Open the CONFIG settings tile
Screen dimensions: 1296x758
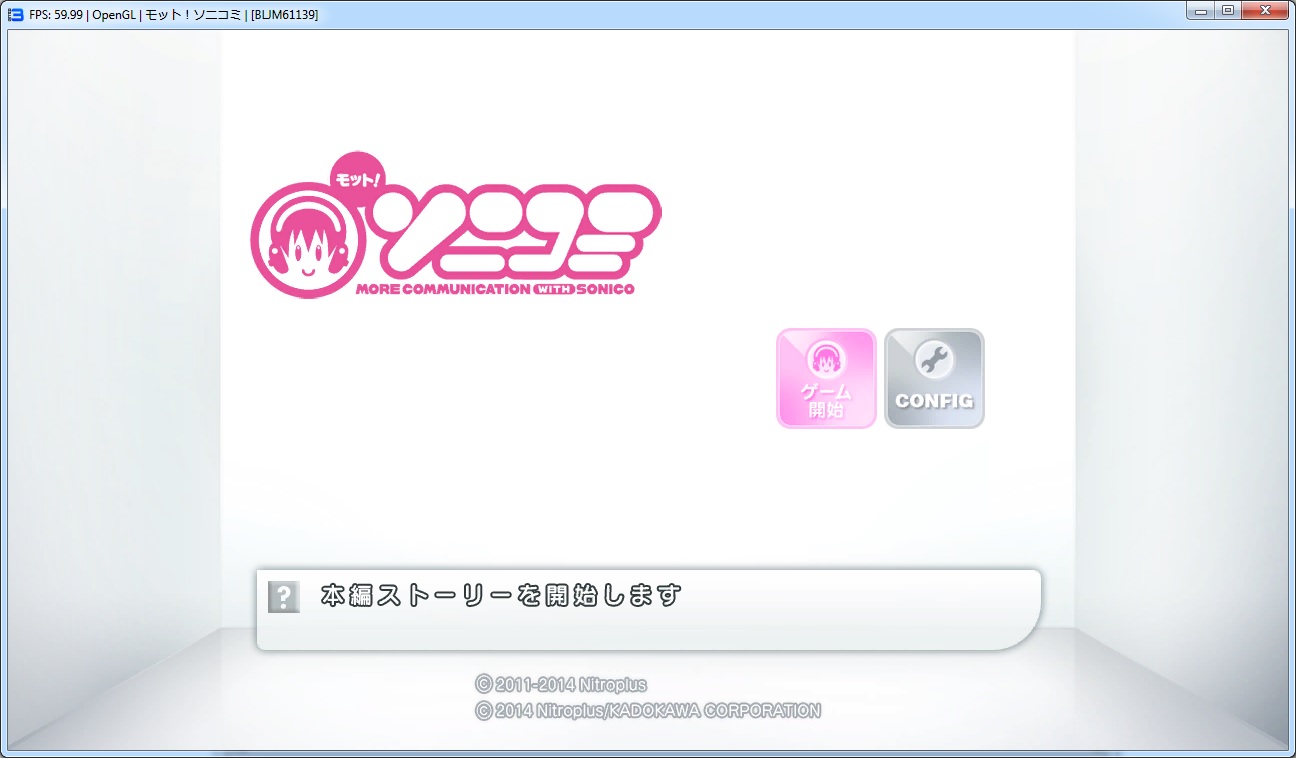pyautogui.click(x=934, y=379)
